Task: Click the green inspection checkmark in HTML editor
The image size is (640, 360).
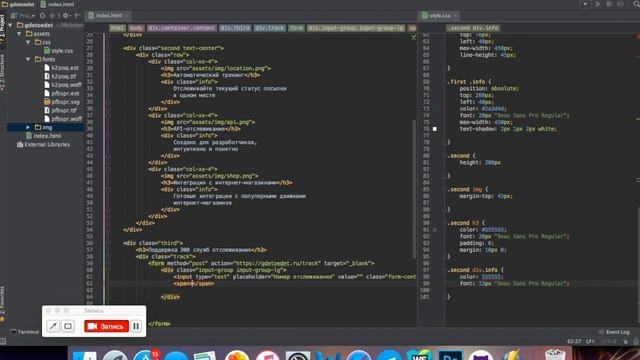Action: pos(413,37)
